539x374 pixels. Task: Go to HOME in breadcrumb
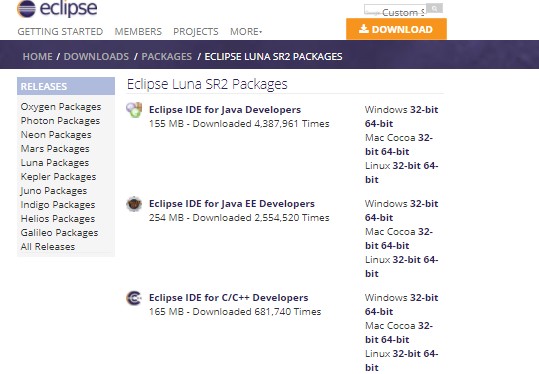click(37, 56)
